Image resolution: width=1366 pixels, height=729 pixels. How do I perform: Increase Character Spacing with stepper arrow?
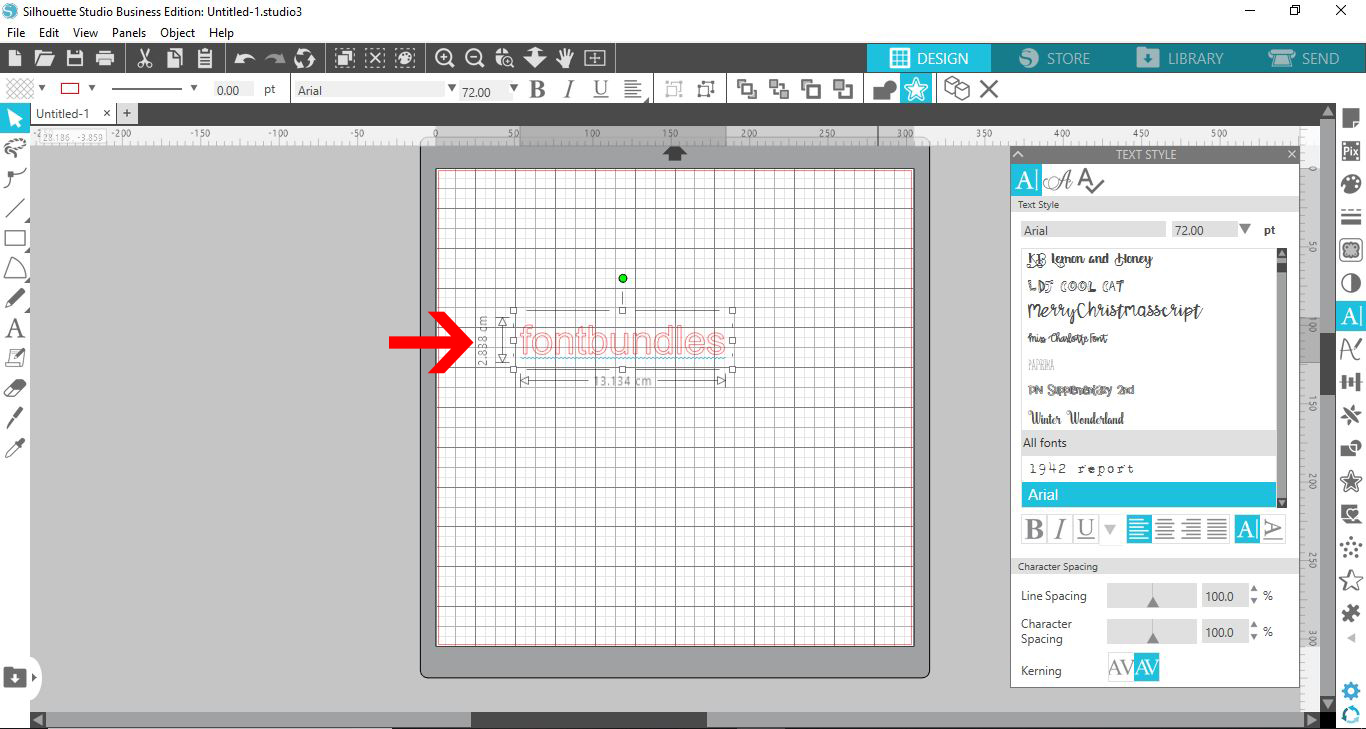(1255, 626)
